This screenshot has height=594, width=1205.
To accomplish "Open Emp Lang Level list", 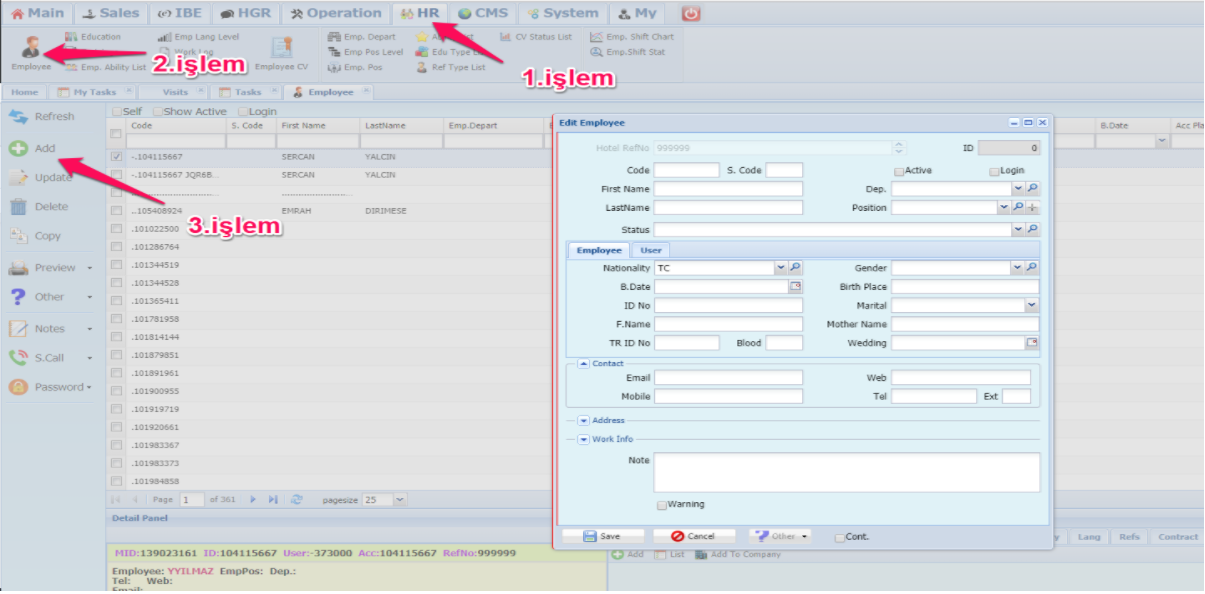I will (199, 37).
